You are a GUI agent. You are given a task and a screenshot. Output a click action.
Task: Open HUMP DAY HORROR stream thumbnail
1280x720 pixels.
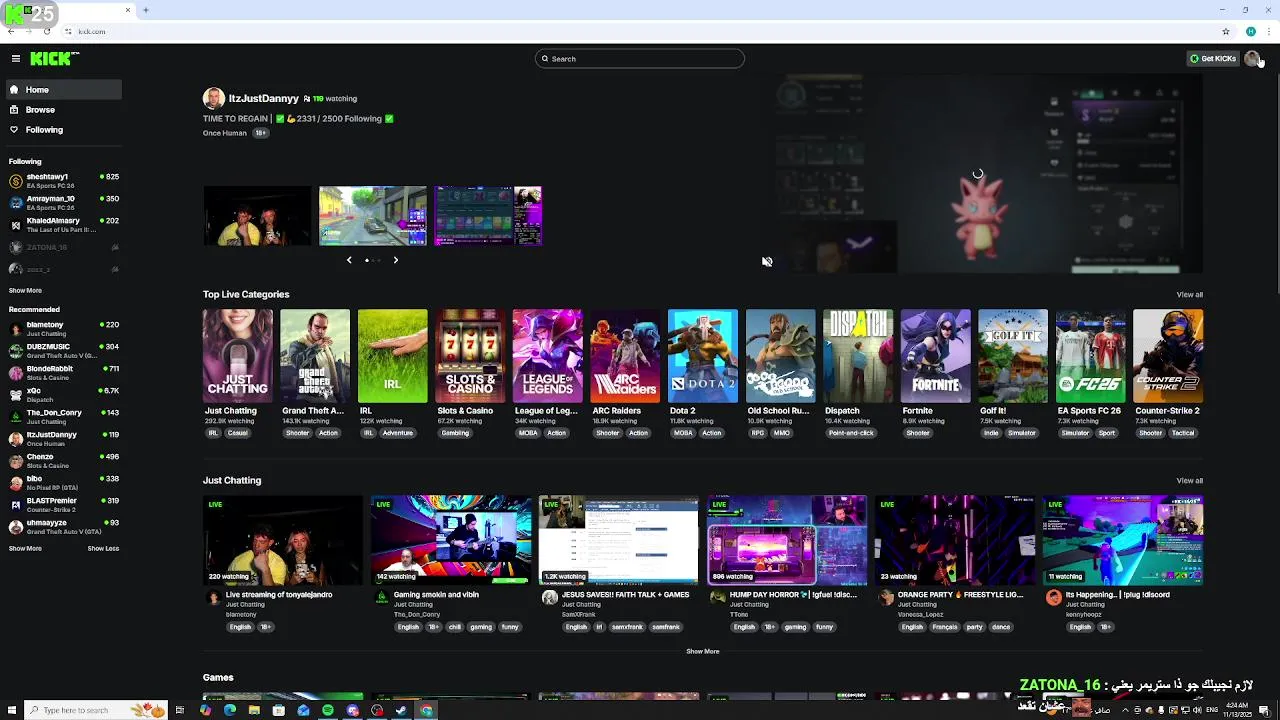coord(787,540)
